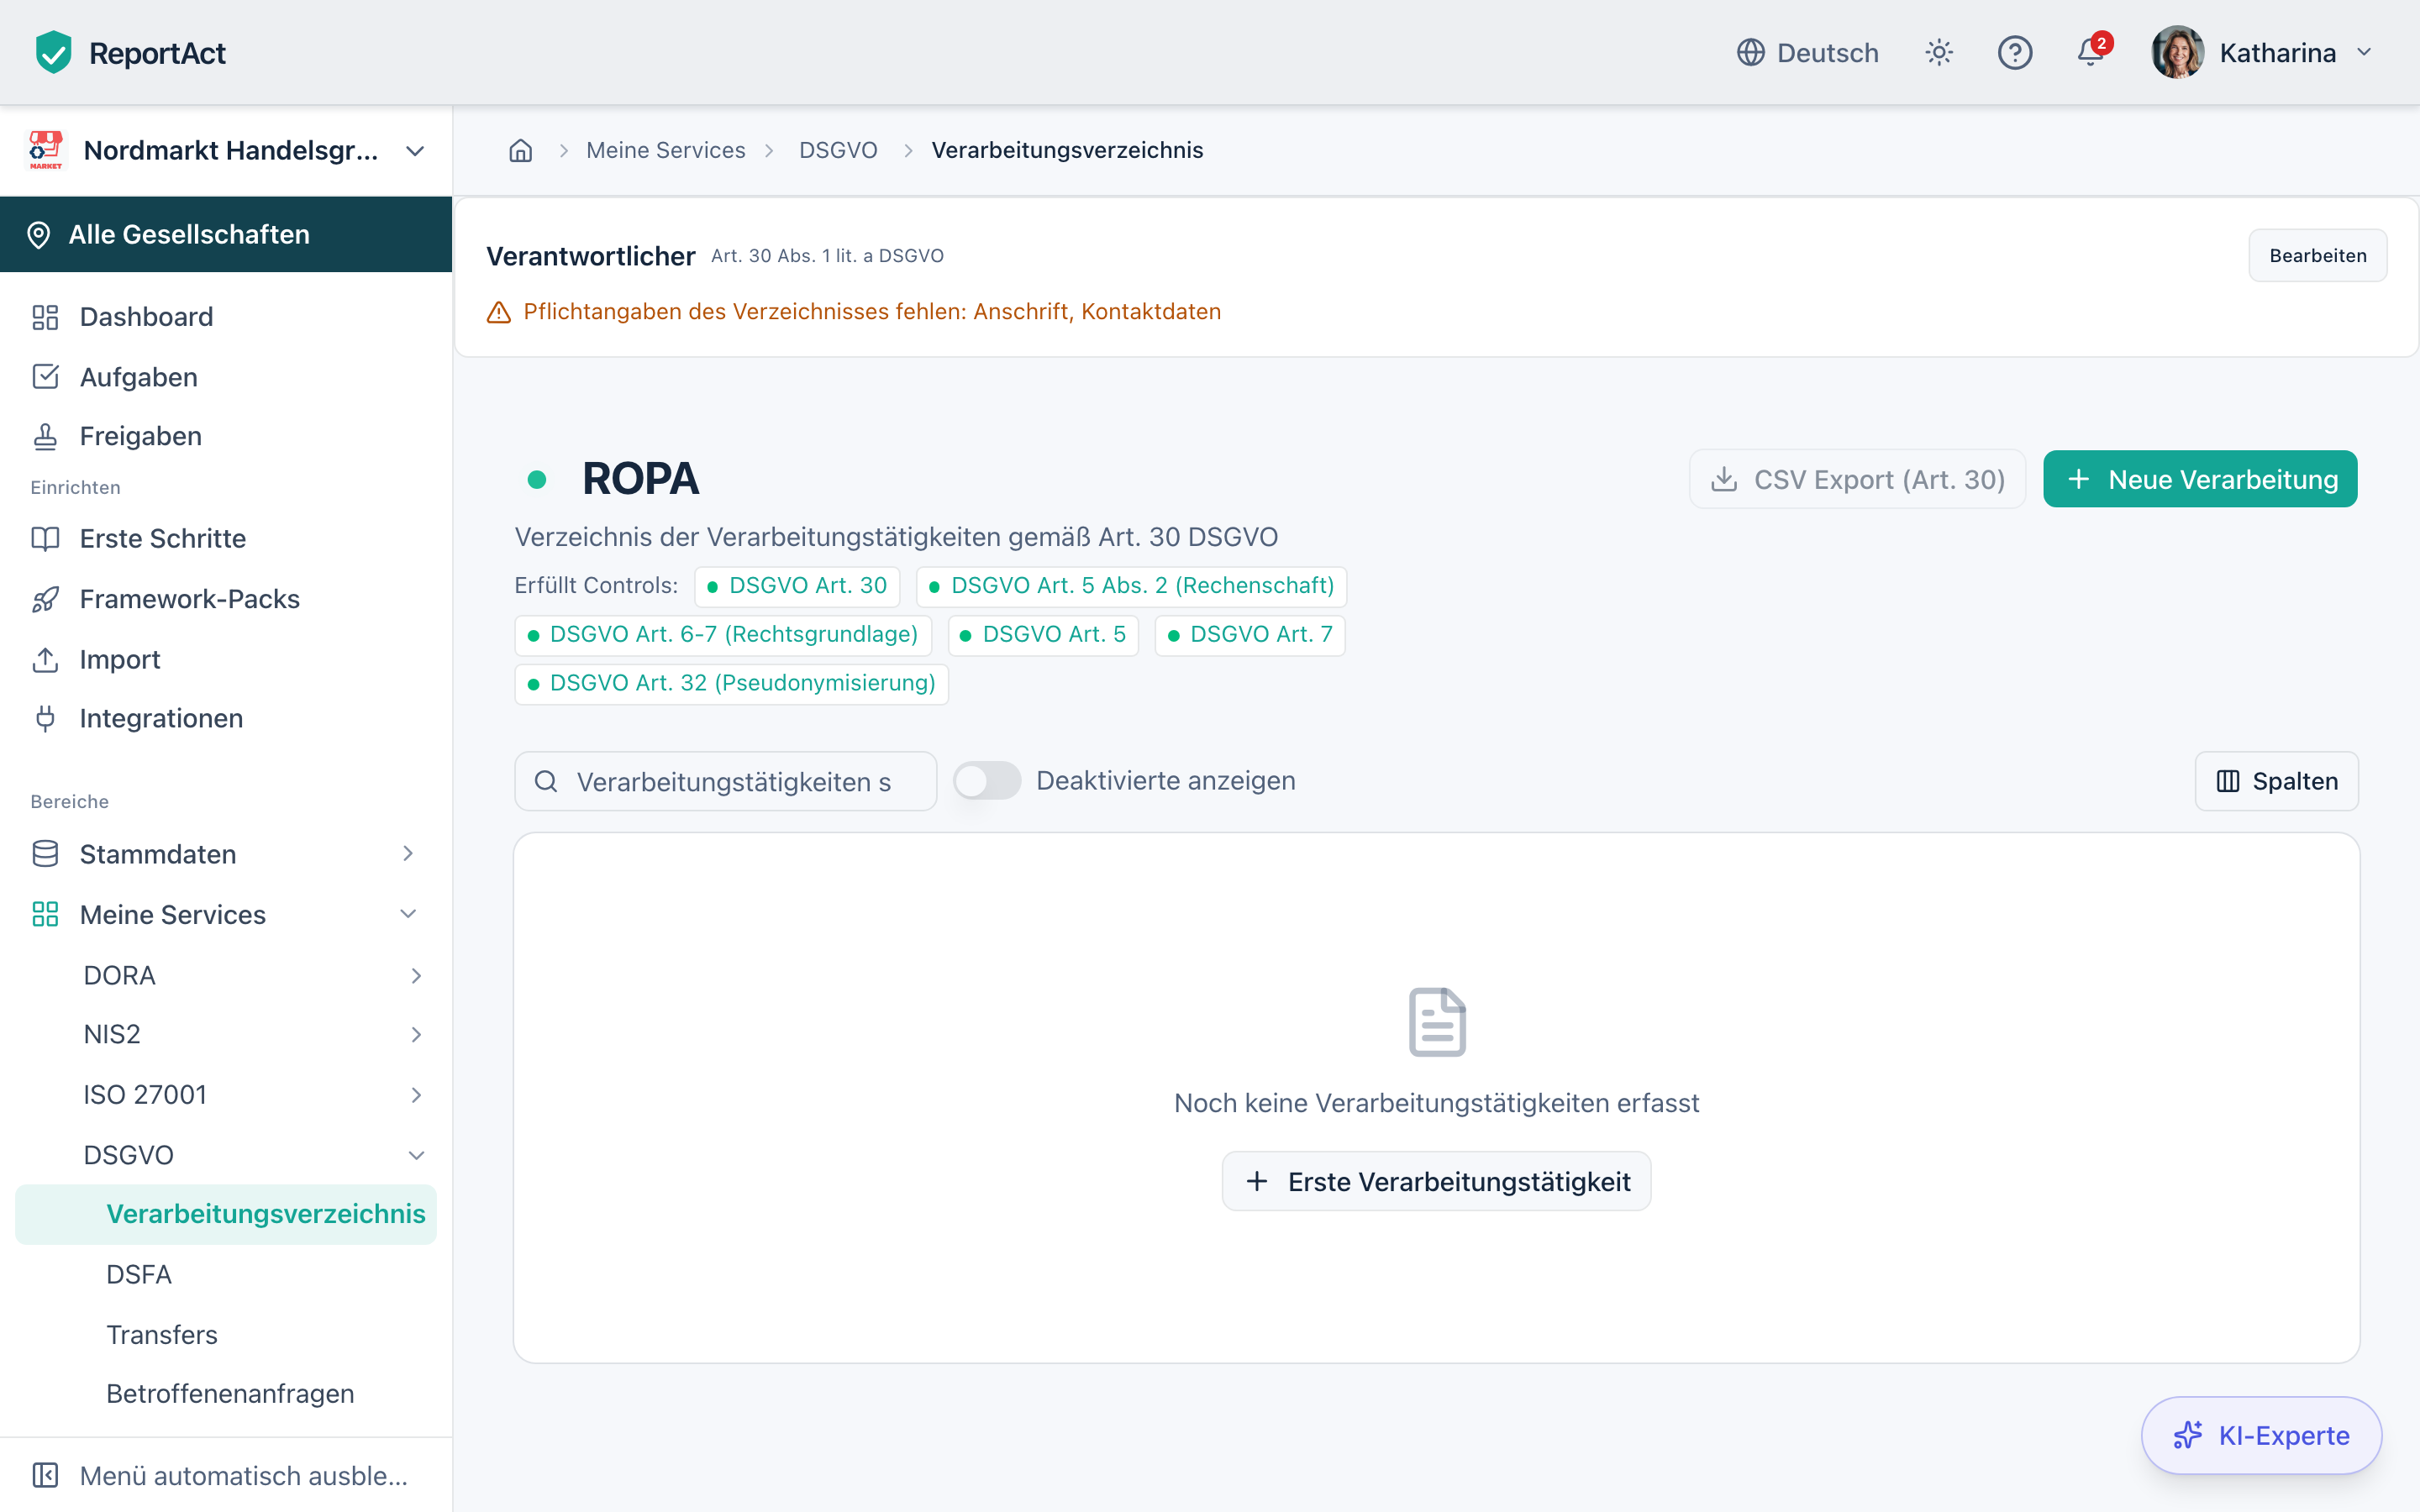Click the CSV Export (Art. 30) button
Image resolution: width=2420 pixels, height=1512 pixels.
[1858, 479]
